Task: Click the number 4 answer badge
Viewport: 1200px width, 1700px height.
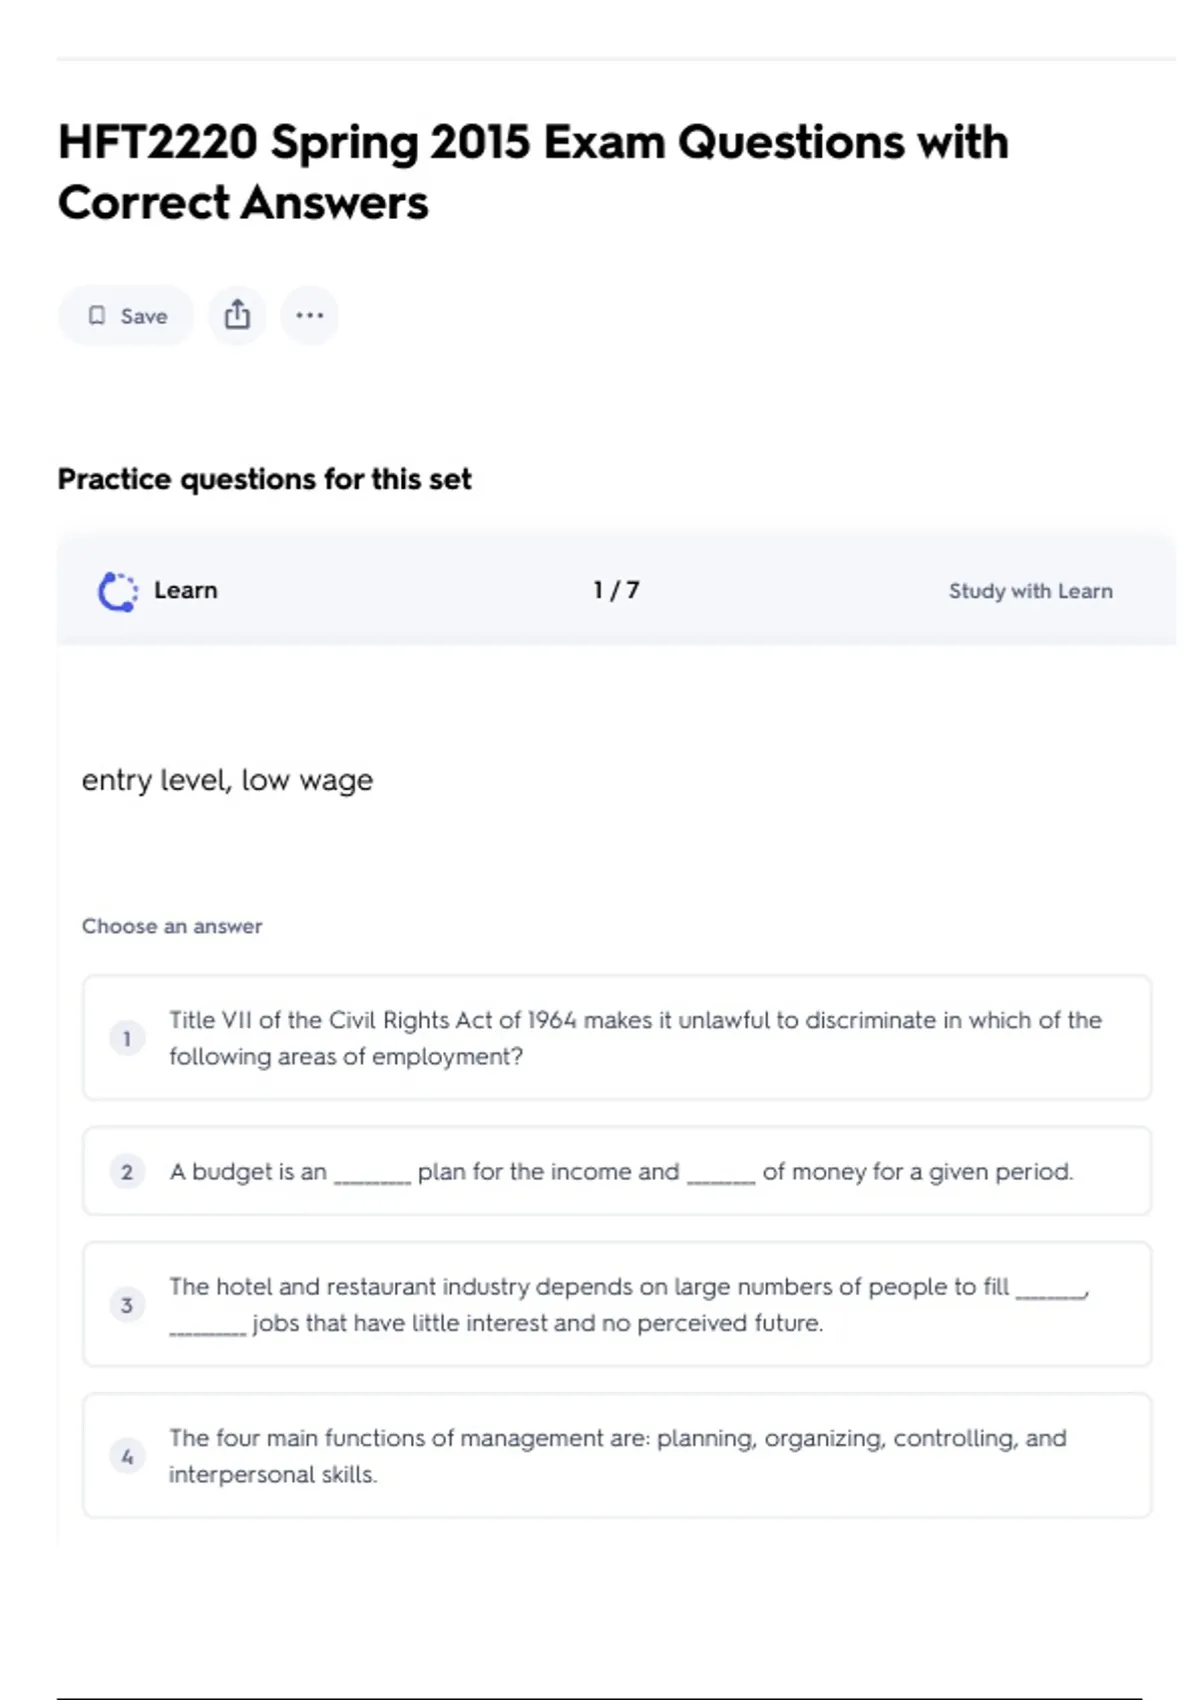Action: [127, 1457]
